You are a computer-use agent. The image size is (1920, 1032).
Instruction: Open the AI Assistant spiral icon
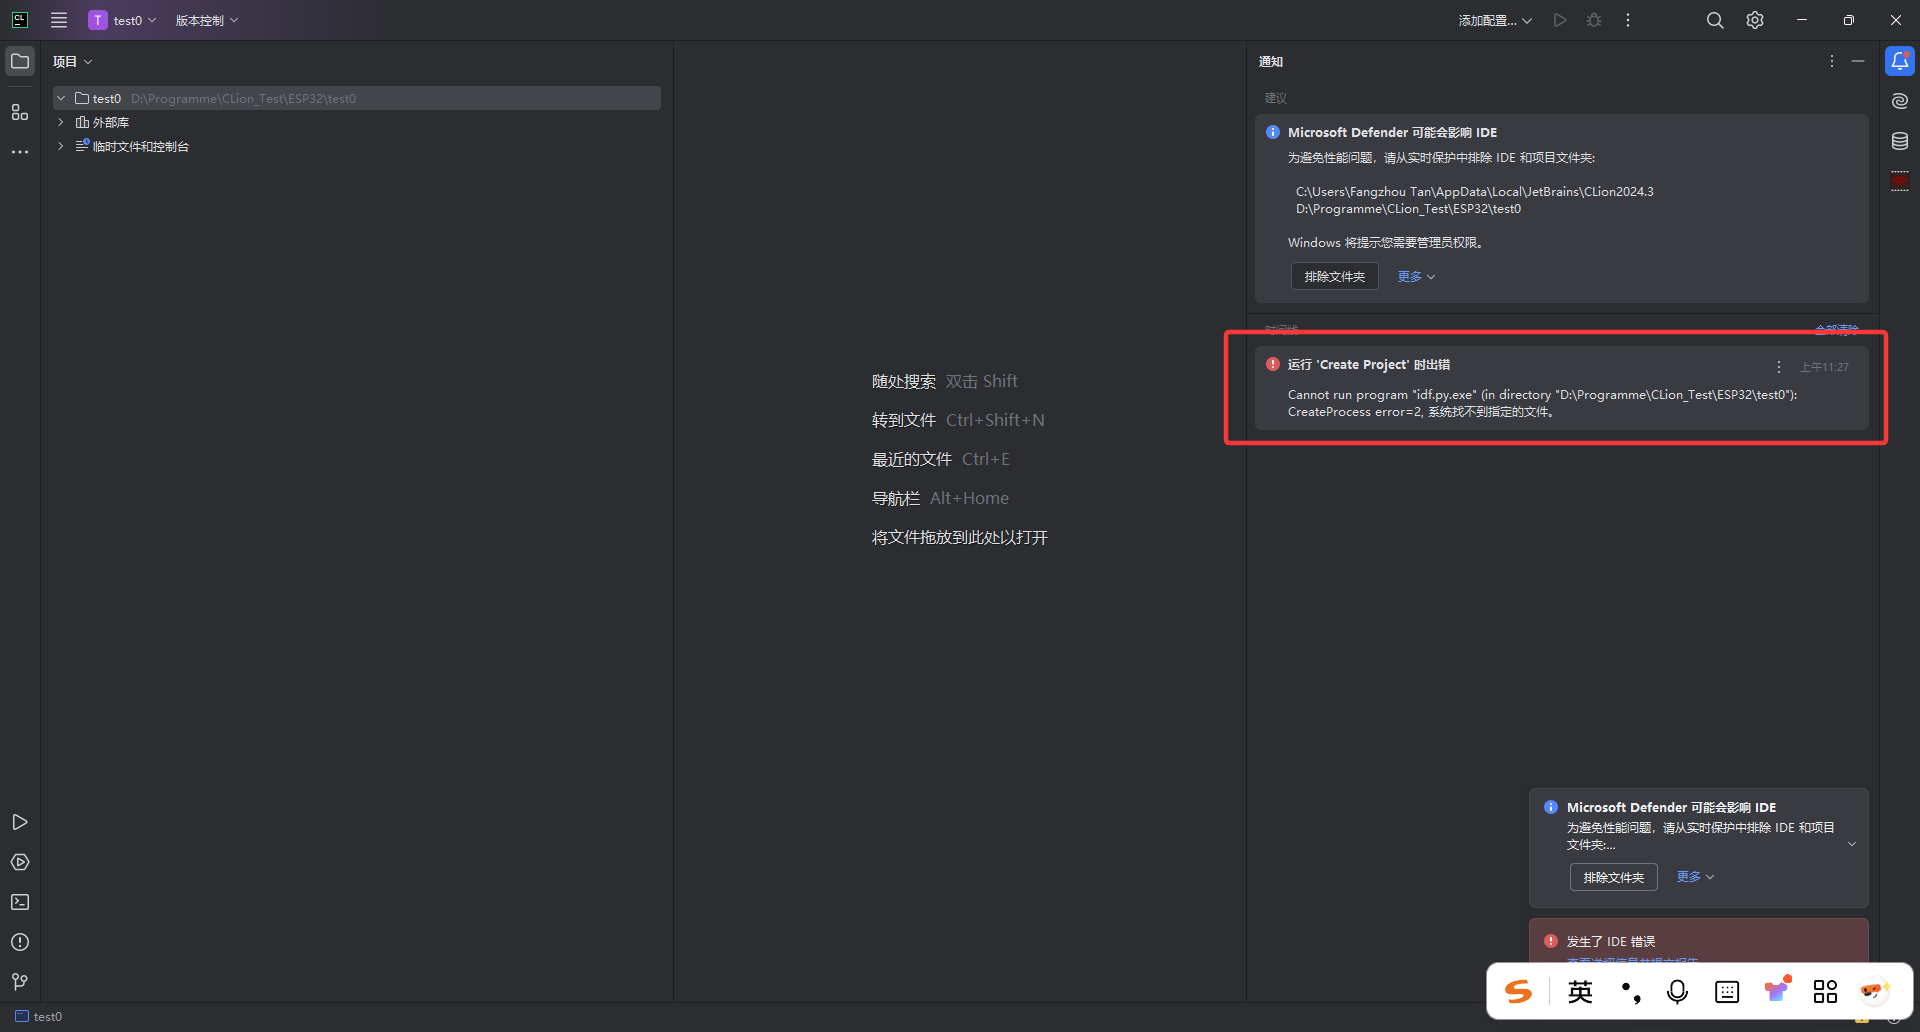pyautogui.click(x=1900, y=101)
